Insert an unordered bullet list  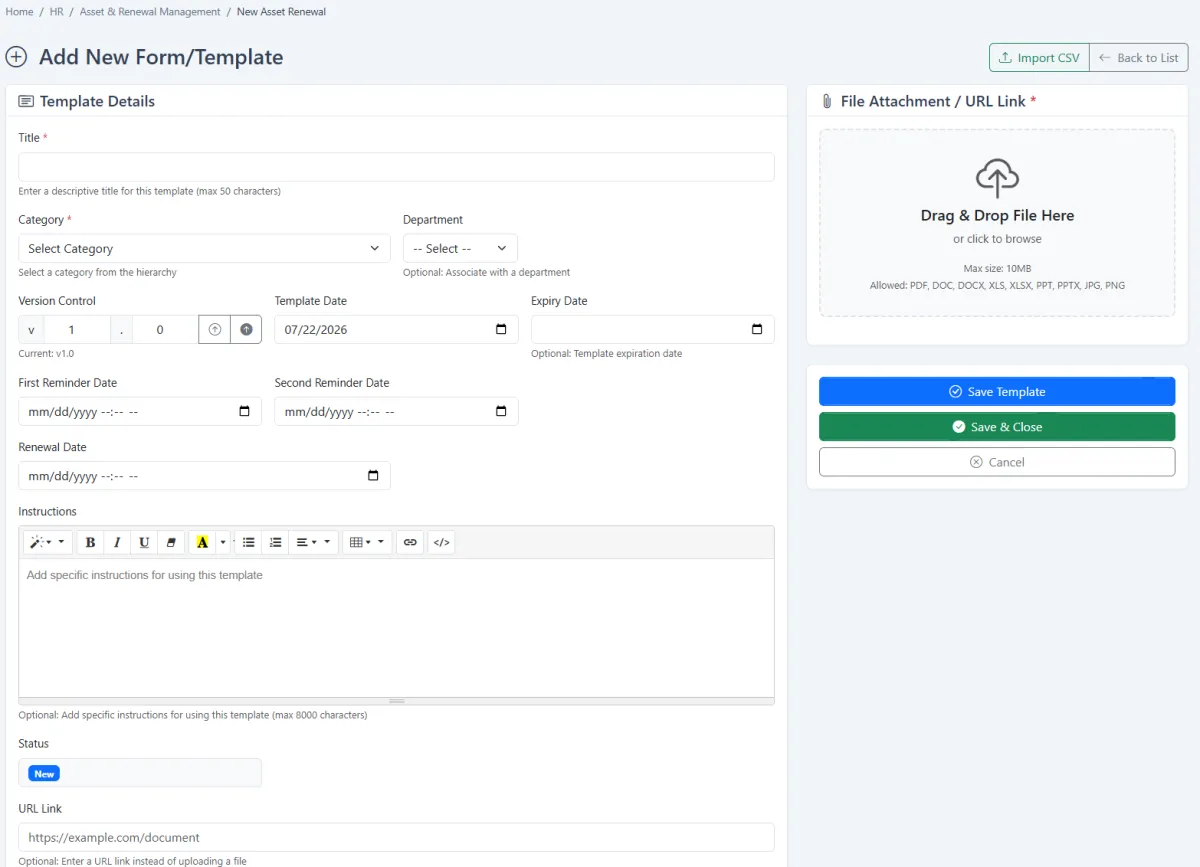point(249,542)
